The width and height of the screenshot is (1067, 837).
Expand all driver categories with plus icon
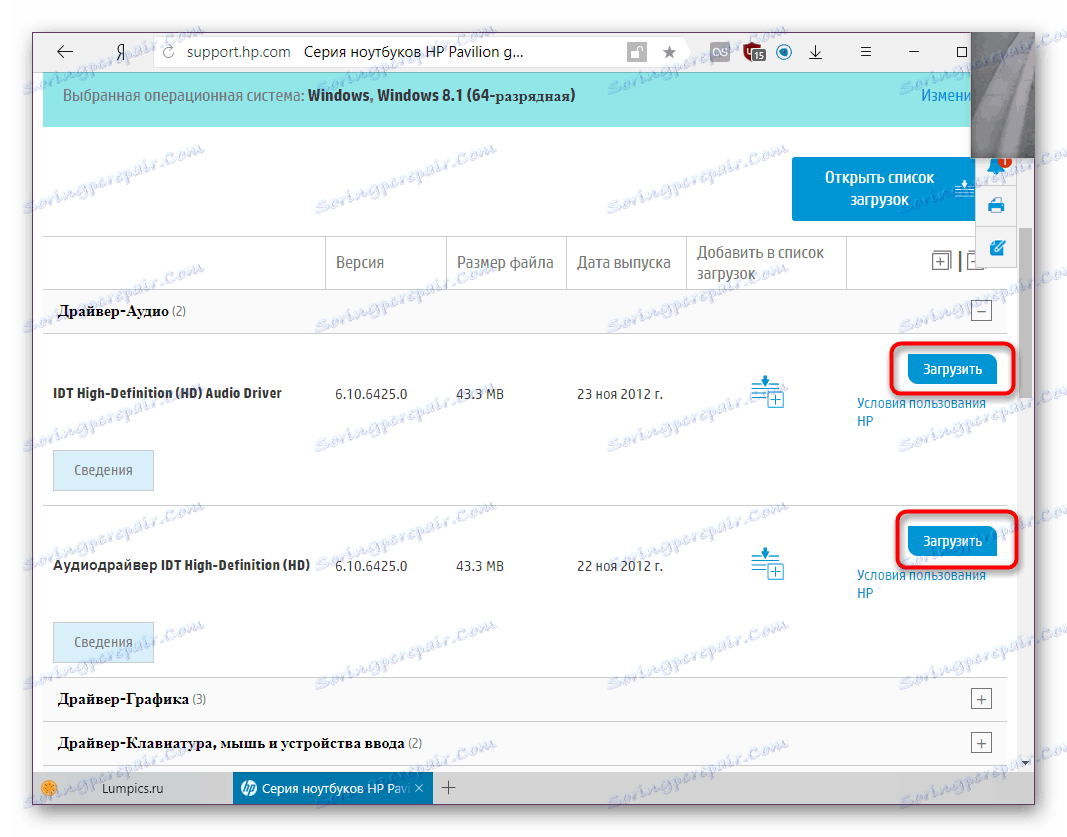940,261
